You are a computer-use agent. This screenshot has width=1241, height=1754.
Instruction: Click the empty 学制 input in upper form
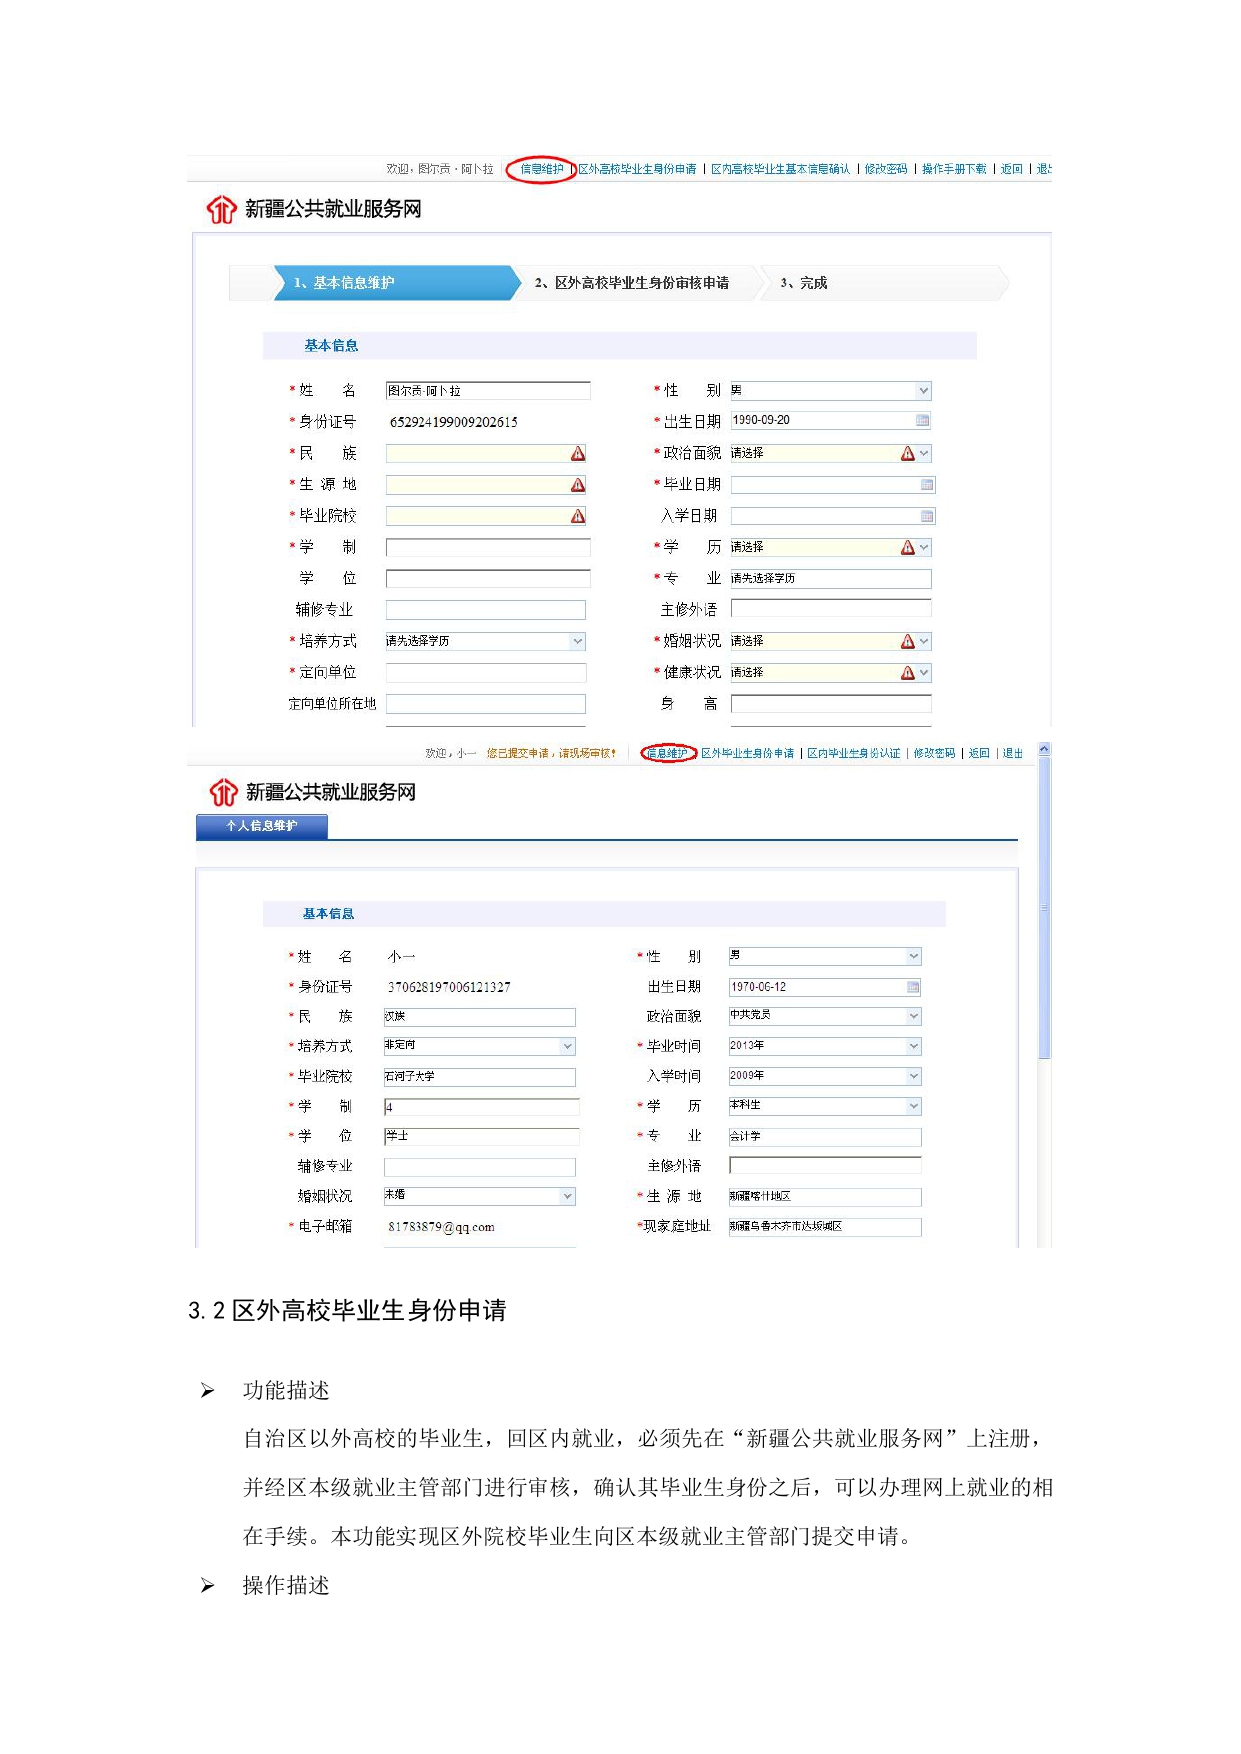pyautogui.click(x=488, y=547)
